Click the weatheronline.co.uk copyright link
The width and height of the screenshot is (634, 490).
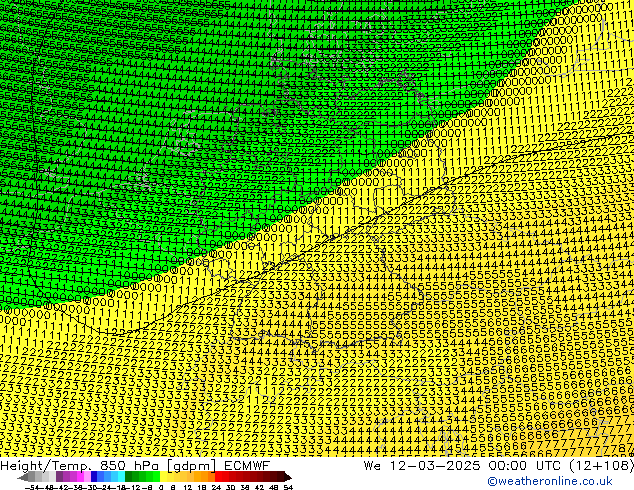[x=550, y=481]
